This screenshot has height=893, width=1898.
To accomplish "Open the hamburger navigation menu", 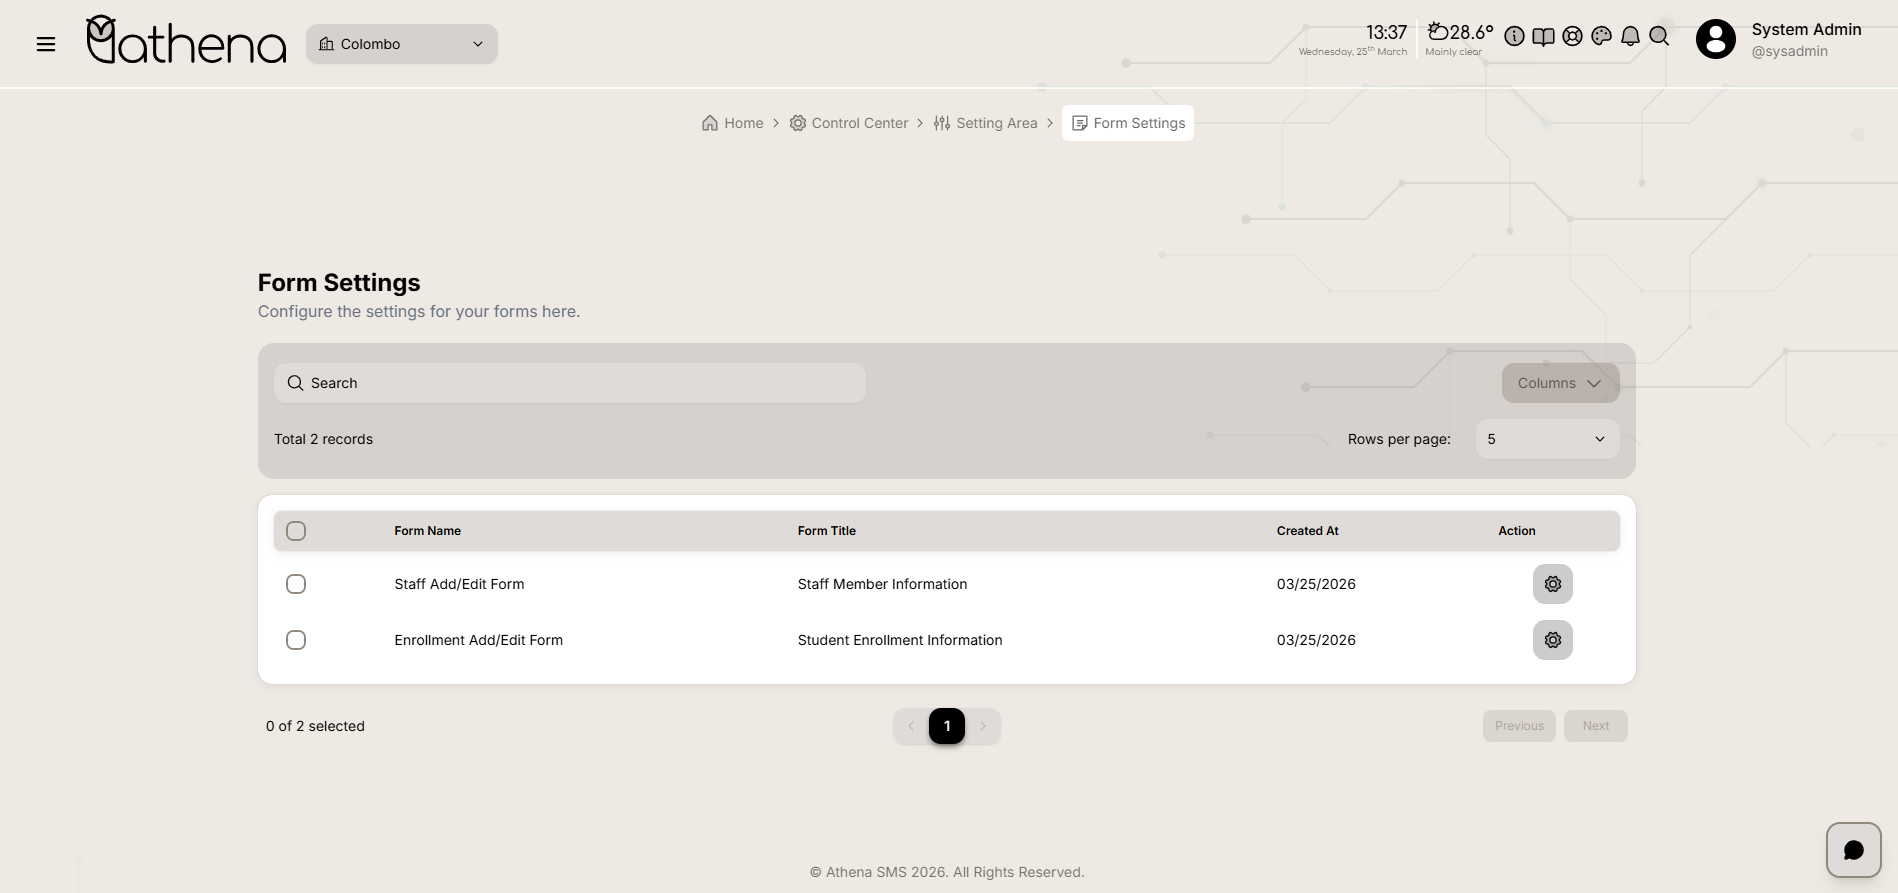I will pyautogui.click(x=46, y=44).
